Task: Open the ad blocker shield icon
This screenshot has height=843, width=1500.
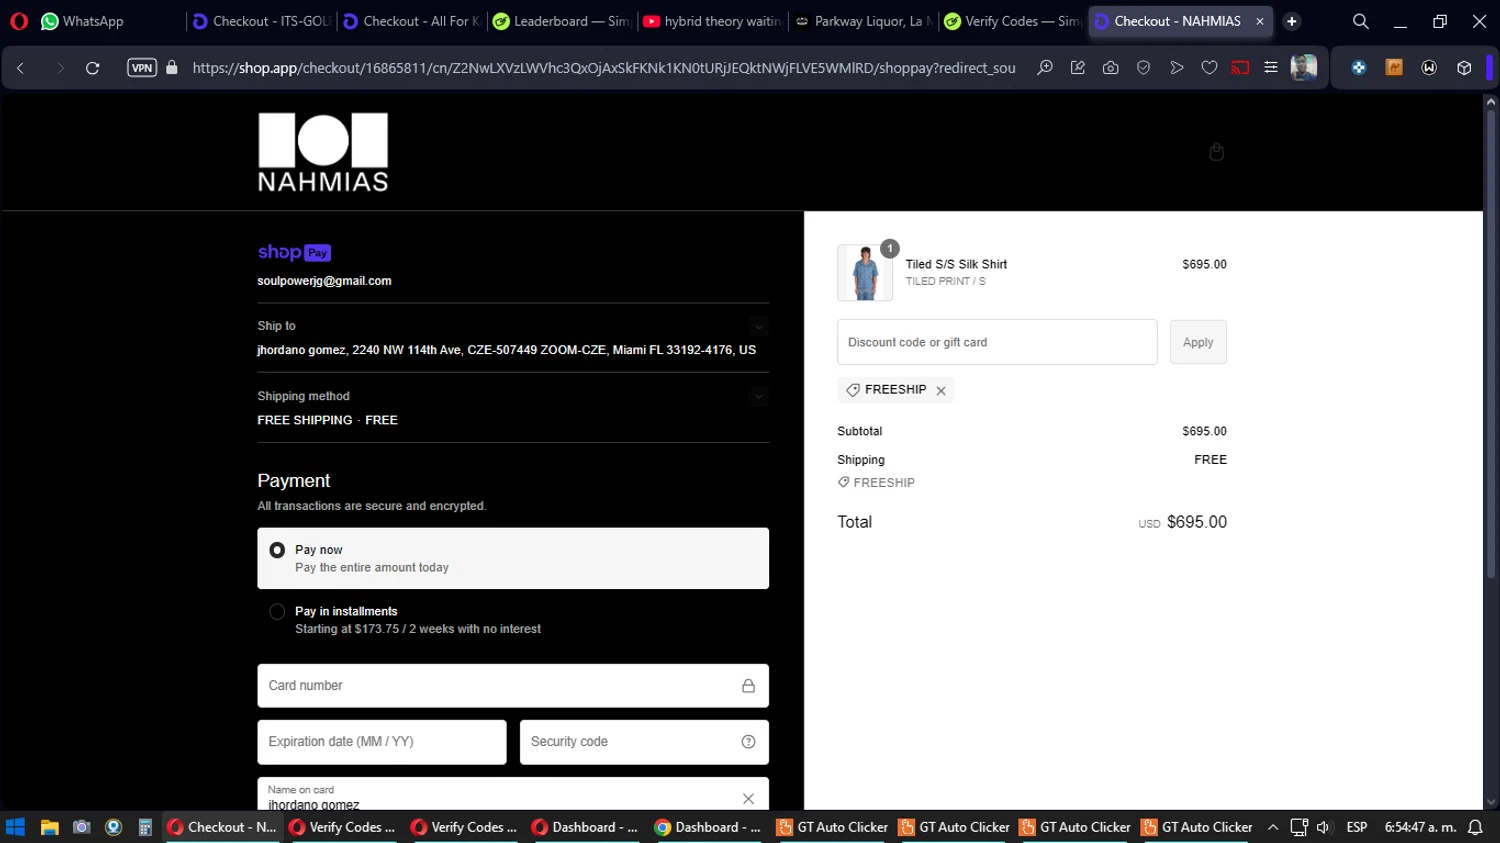Action: click(x=1143, y=68)
